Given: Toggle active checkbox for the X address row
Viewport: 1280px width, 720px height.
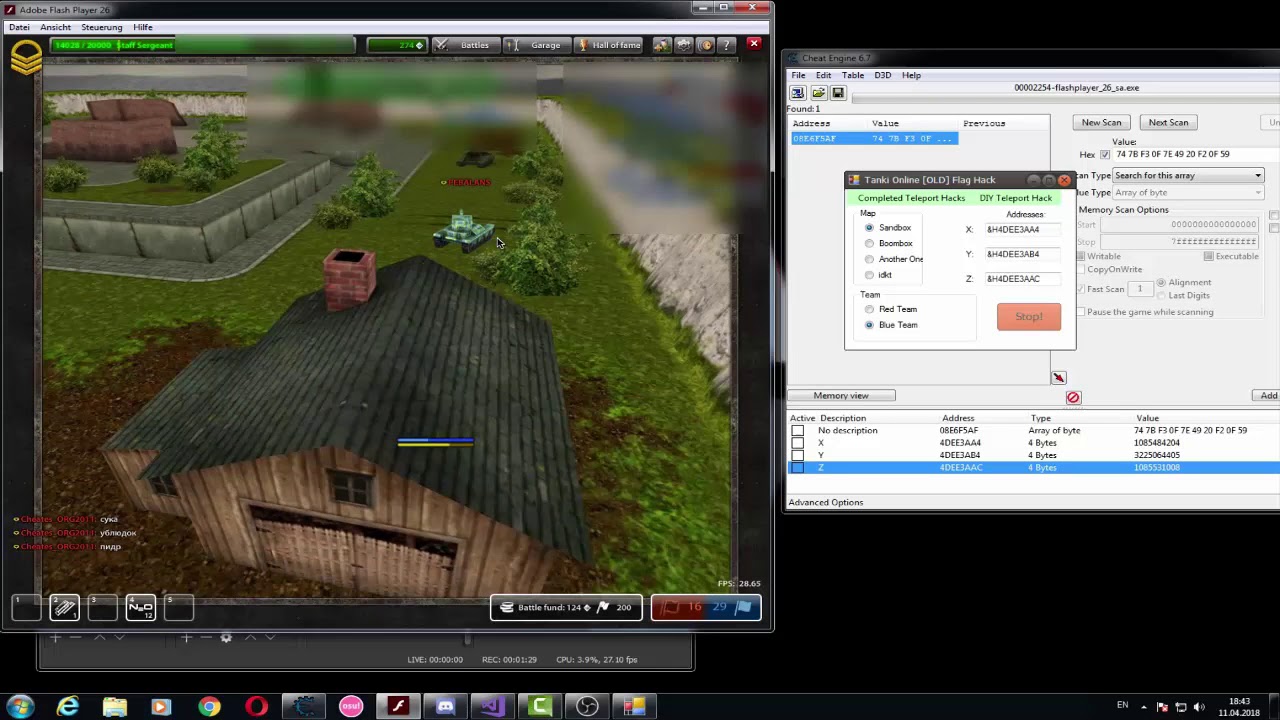Looking at the screenshot, I should [797, 443].
